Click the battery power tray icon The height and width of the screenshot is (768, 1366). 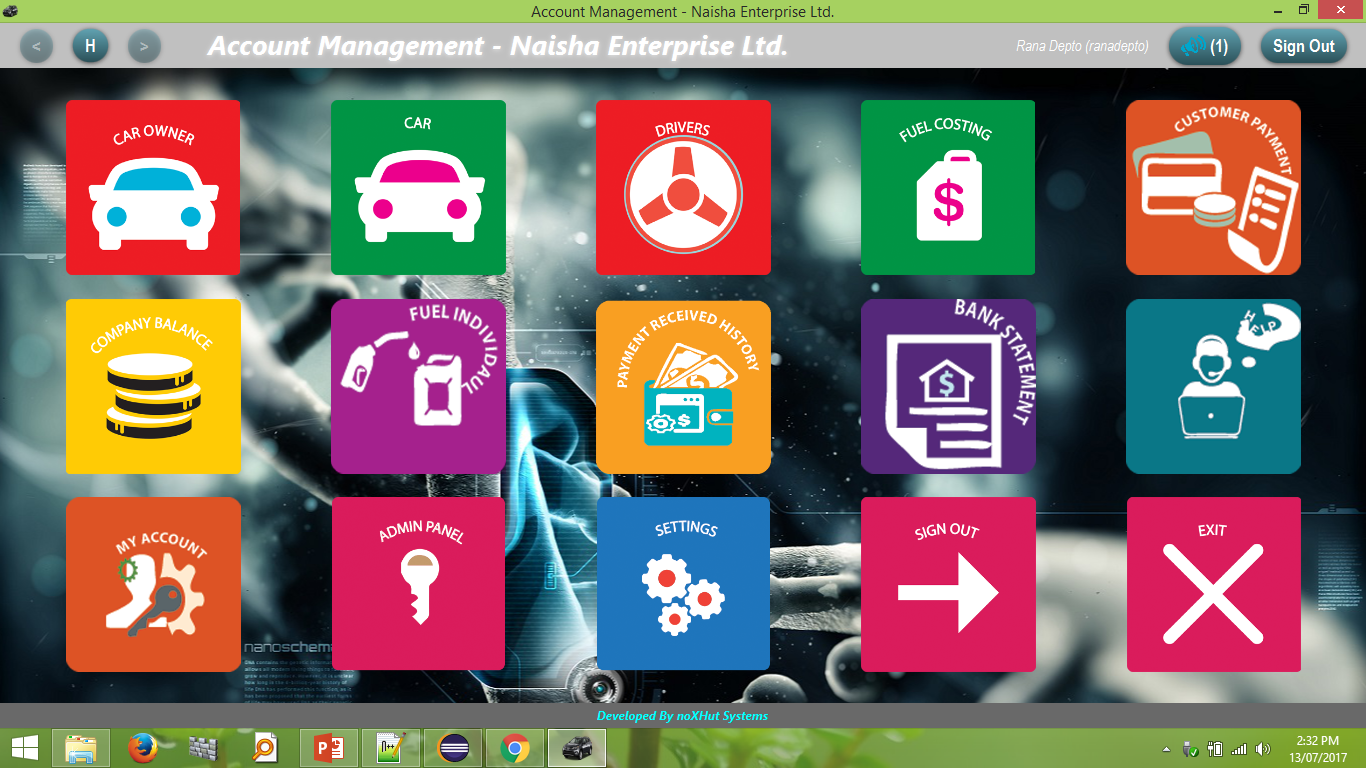click(1215, 749)
